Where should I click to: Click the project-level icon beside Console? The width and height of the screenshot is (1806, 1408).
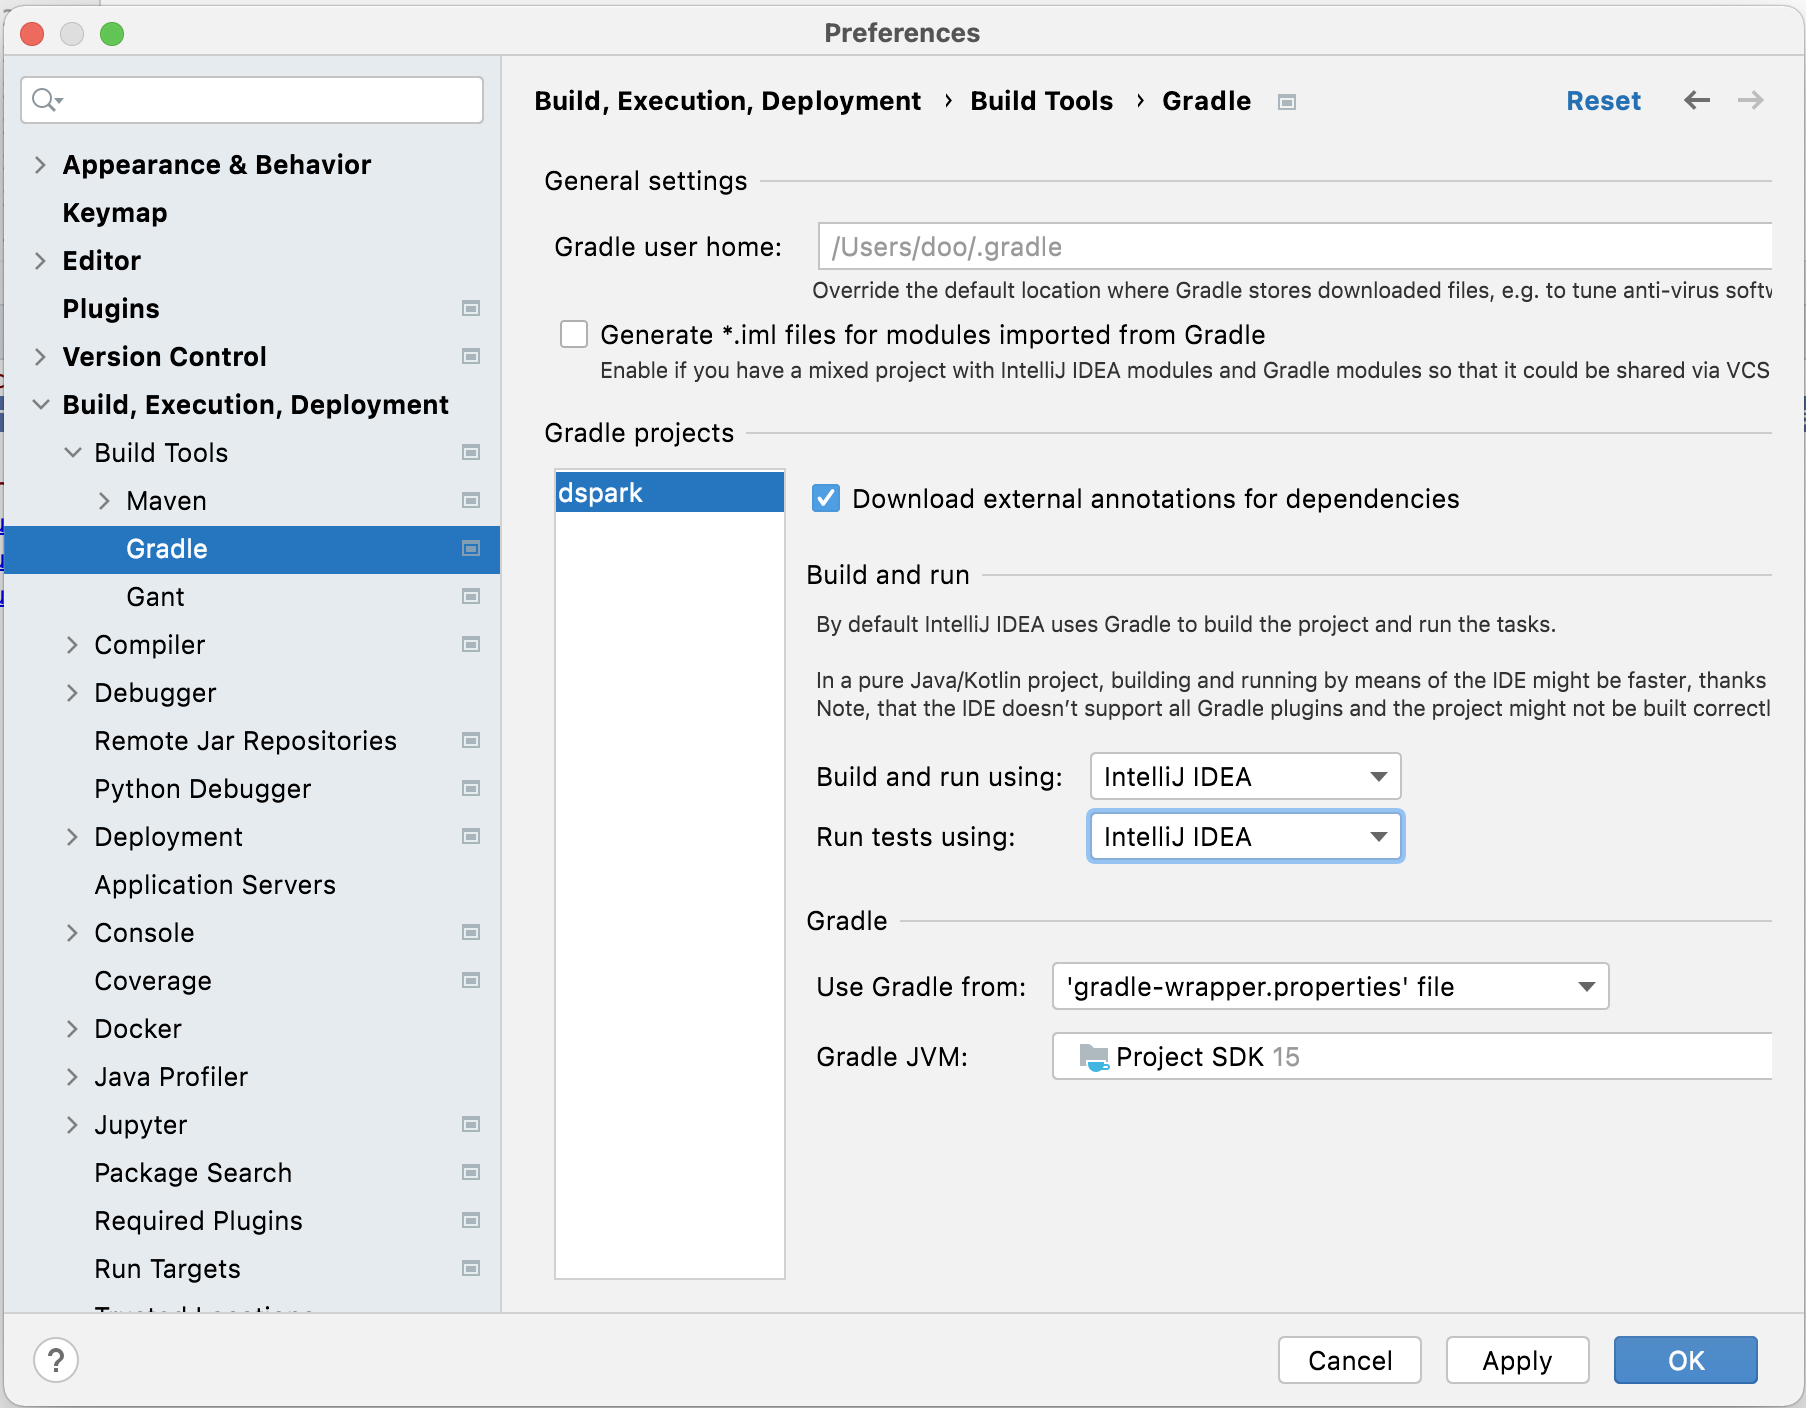[471, 932]
